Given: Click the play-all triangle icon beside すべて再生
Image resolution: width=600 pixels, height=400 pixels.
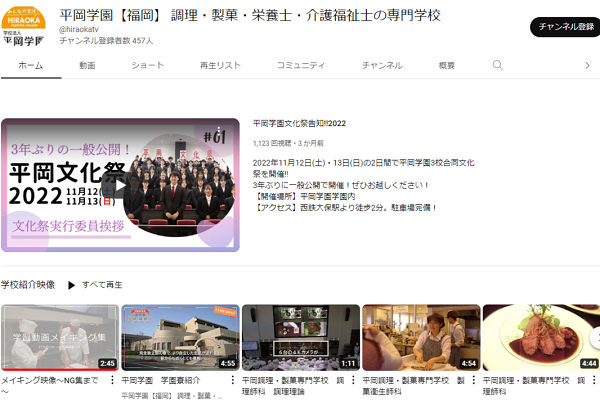Looking at the screenshot, I should point(71,285).
